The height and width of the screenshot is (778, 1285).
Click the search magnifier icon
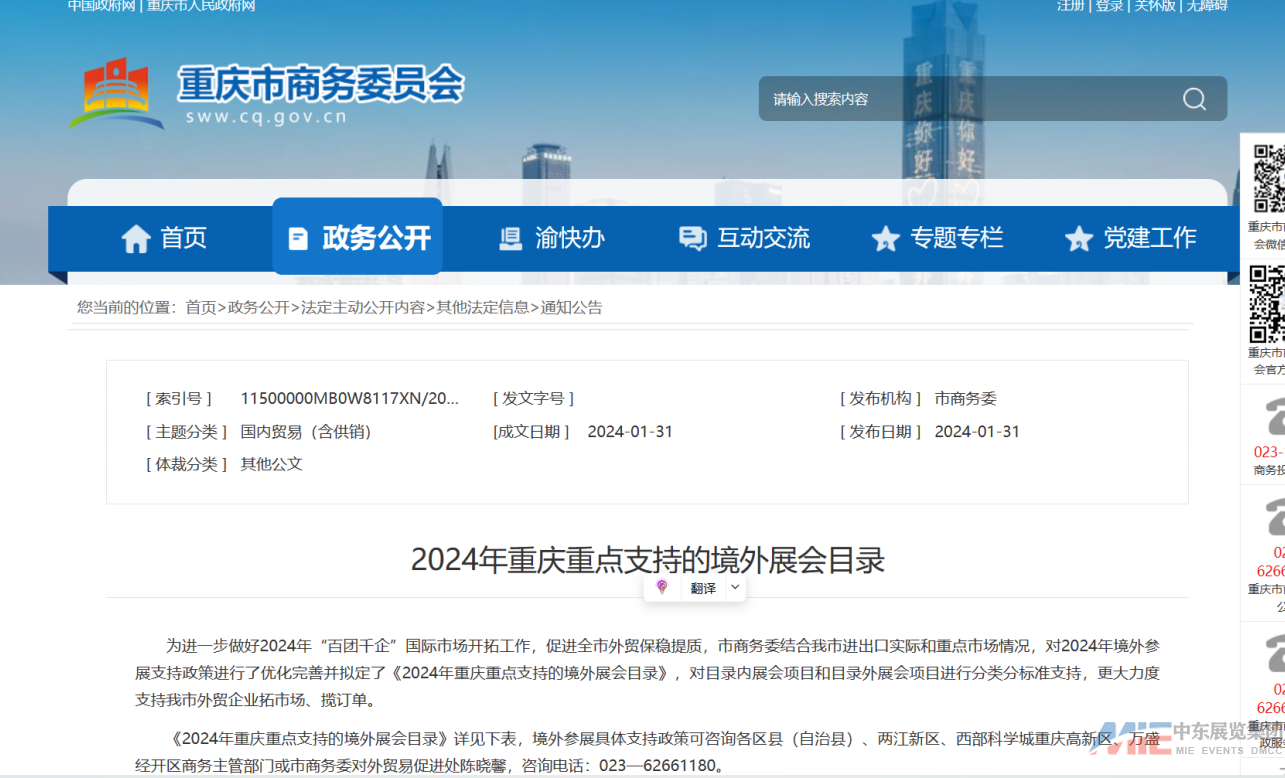tap(1194, 99)
